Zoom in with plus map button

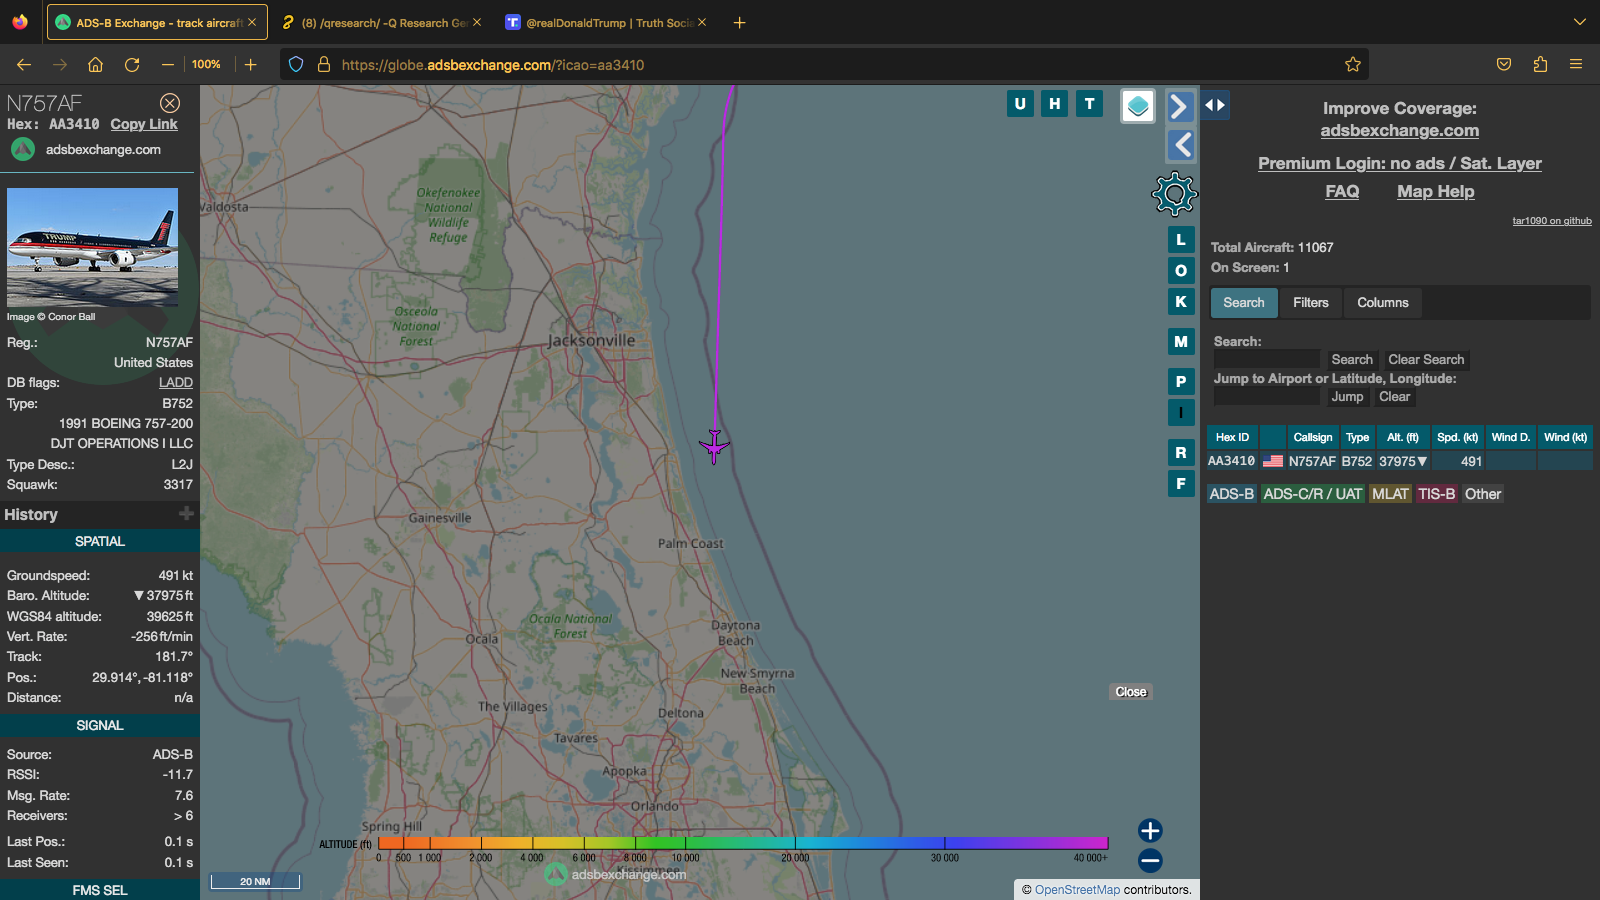(x=1150, y=830)
